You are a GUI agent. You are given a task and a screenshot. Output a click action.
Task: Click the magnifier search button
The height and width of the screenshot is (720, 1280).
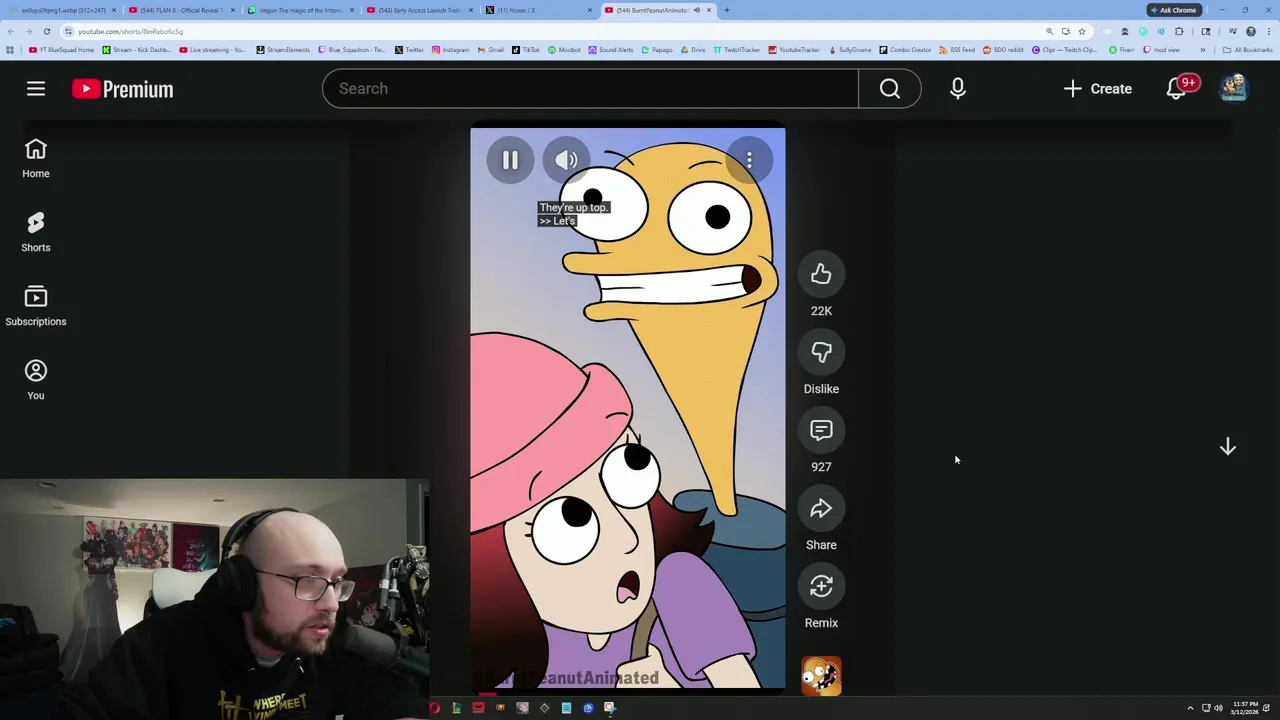point(889,89)
